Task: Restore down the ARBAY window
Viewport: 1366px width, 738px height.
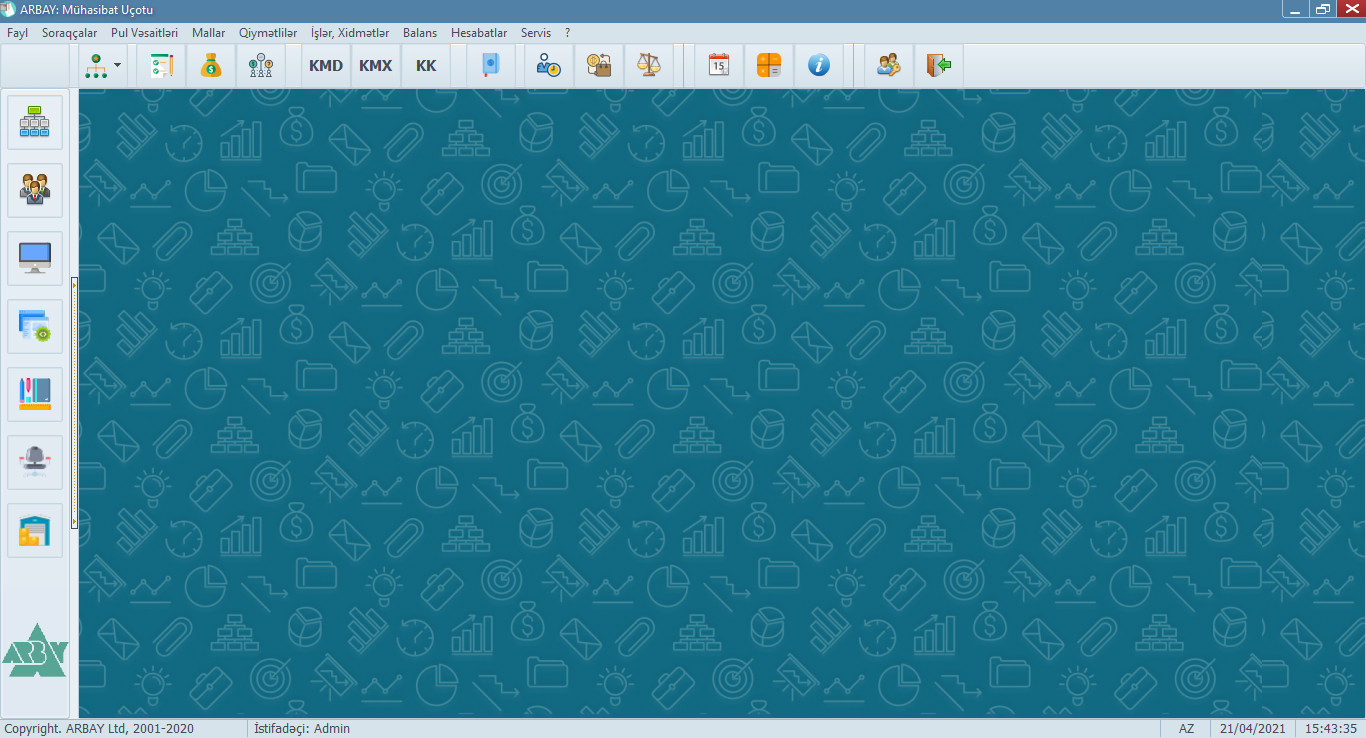Action: click(1323, 9)
